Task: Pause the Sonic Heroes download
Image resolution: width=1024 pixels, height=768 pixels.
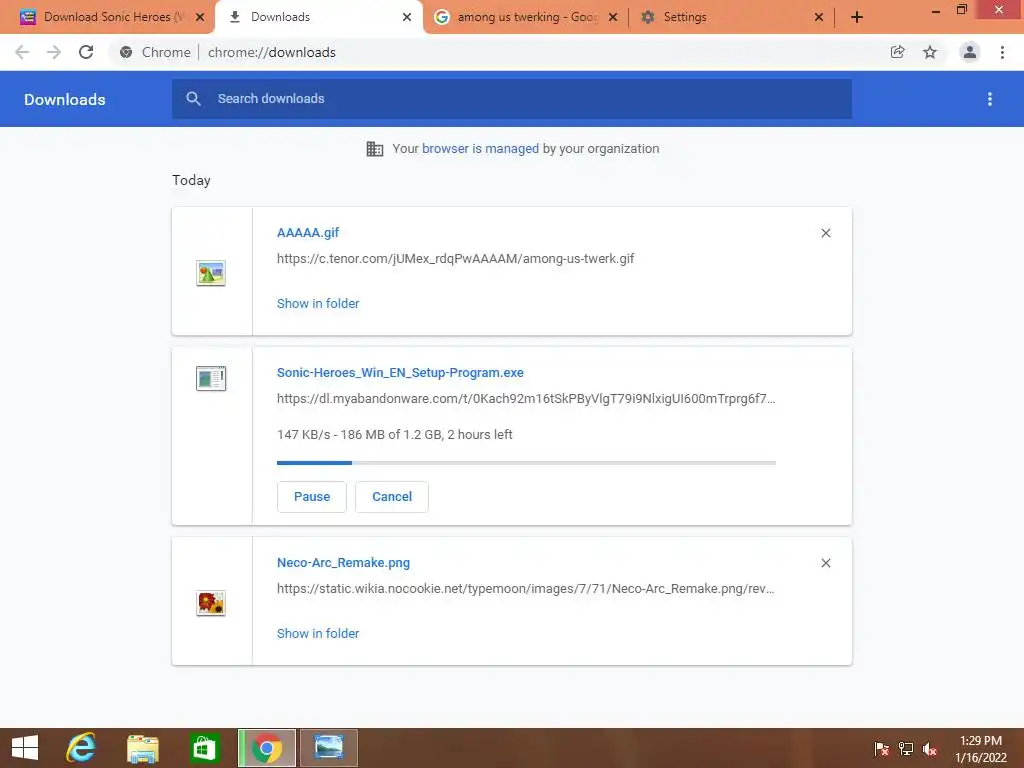Action: pos(312,497)
